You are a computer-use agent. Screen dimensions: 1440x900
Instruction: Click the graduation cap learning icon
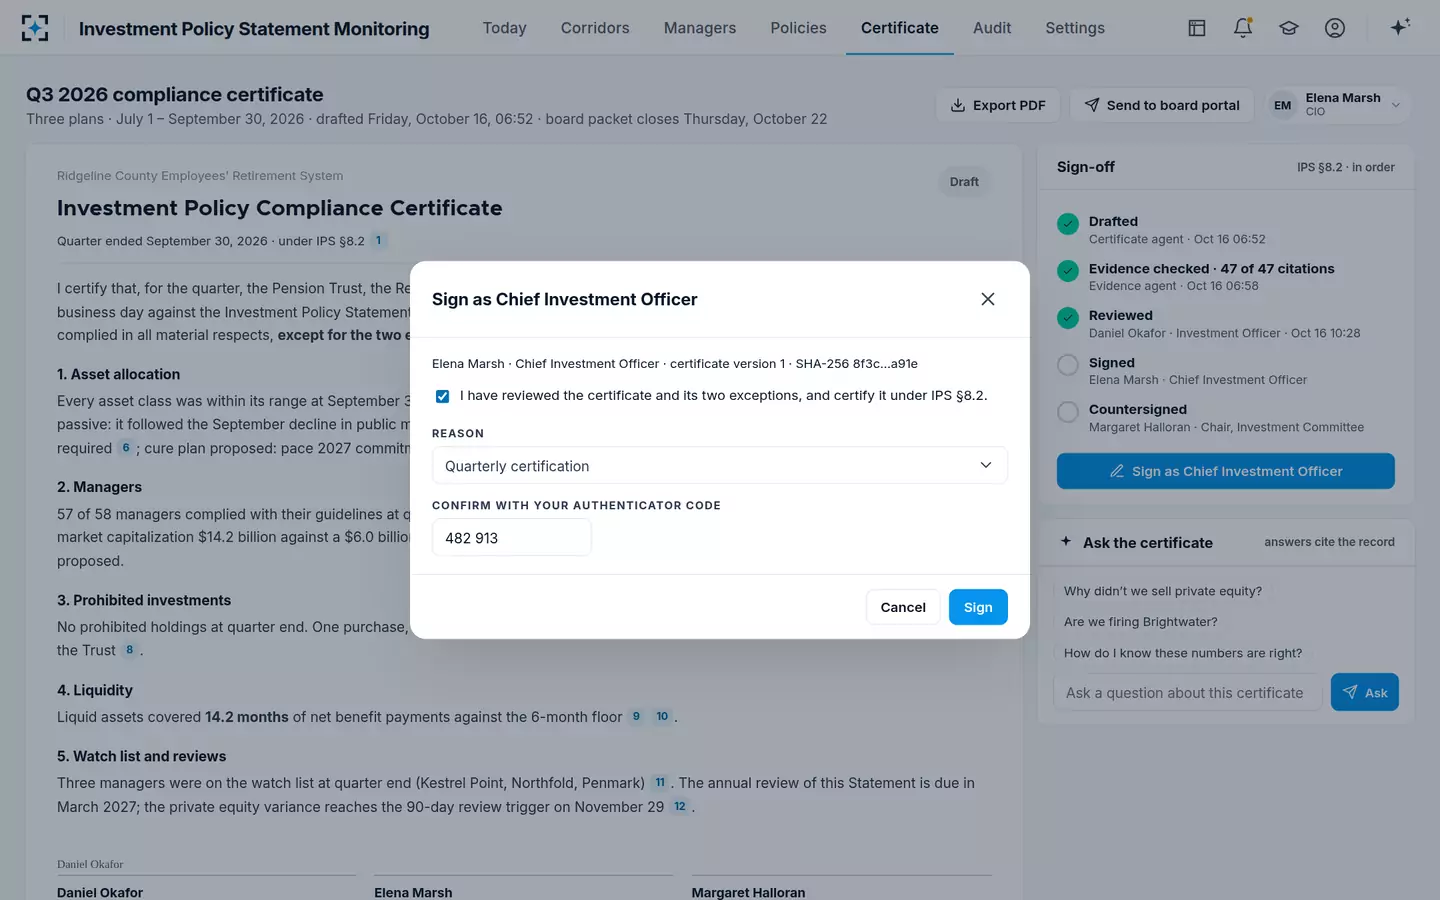pyautogui.click(x=1289, y=28)
